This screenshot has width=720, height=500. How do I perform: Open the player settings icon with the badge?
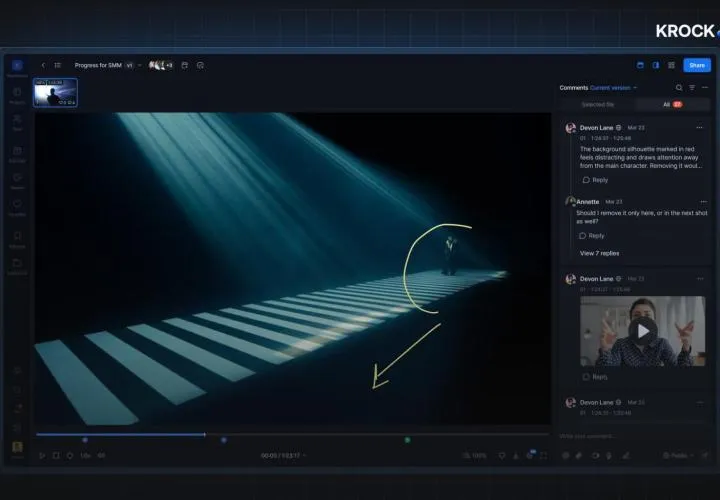click(x=530, y=455)
